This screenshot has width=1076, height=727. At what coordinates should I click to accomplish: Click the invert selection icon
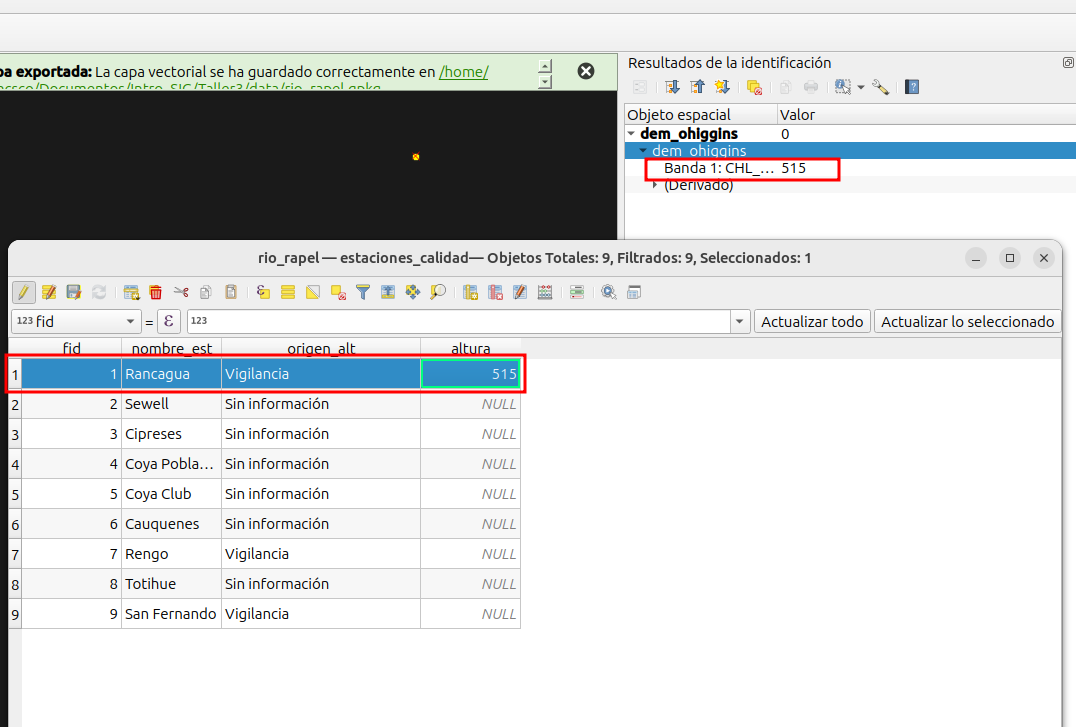click(x=313, y=292)
